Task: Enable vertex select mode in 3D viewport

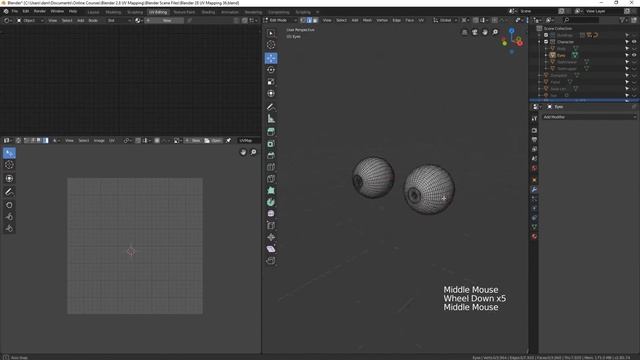Action: [303, 20]
